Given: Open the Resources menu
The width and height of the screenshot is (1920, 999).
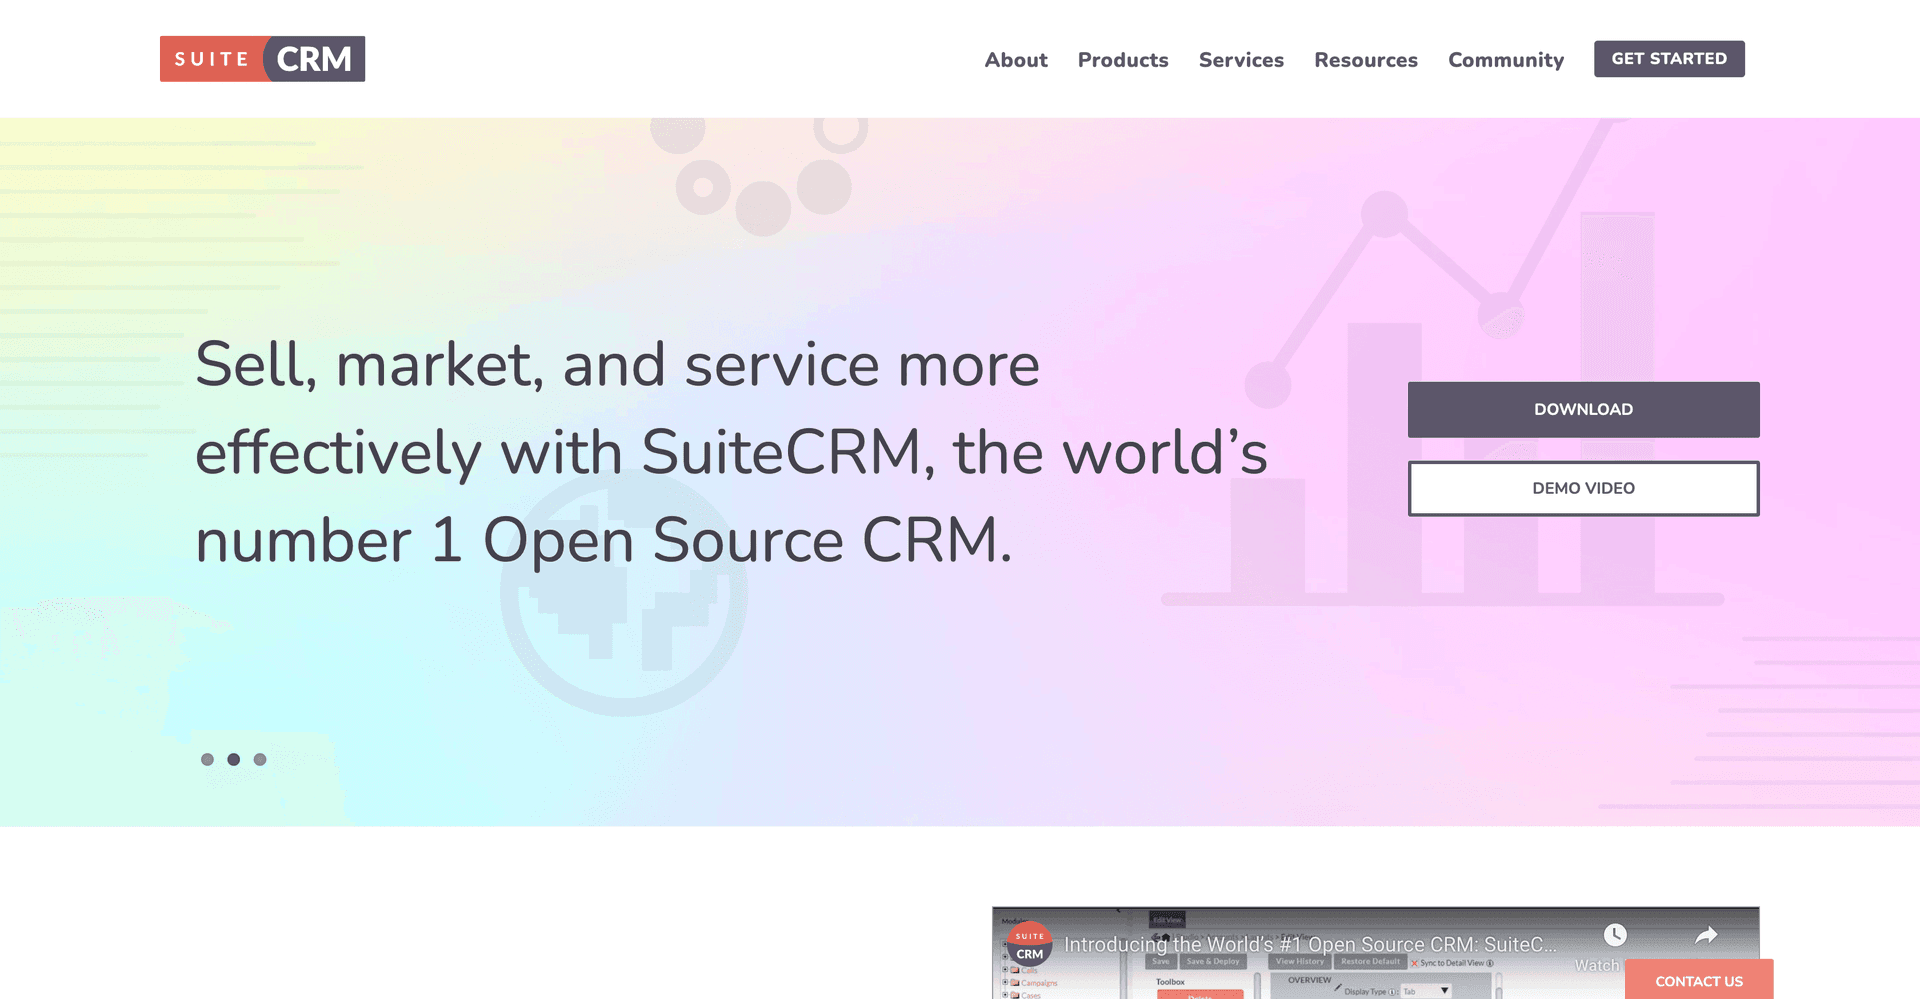Looking at the screenshot, I should [1366, 60].
